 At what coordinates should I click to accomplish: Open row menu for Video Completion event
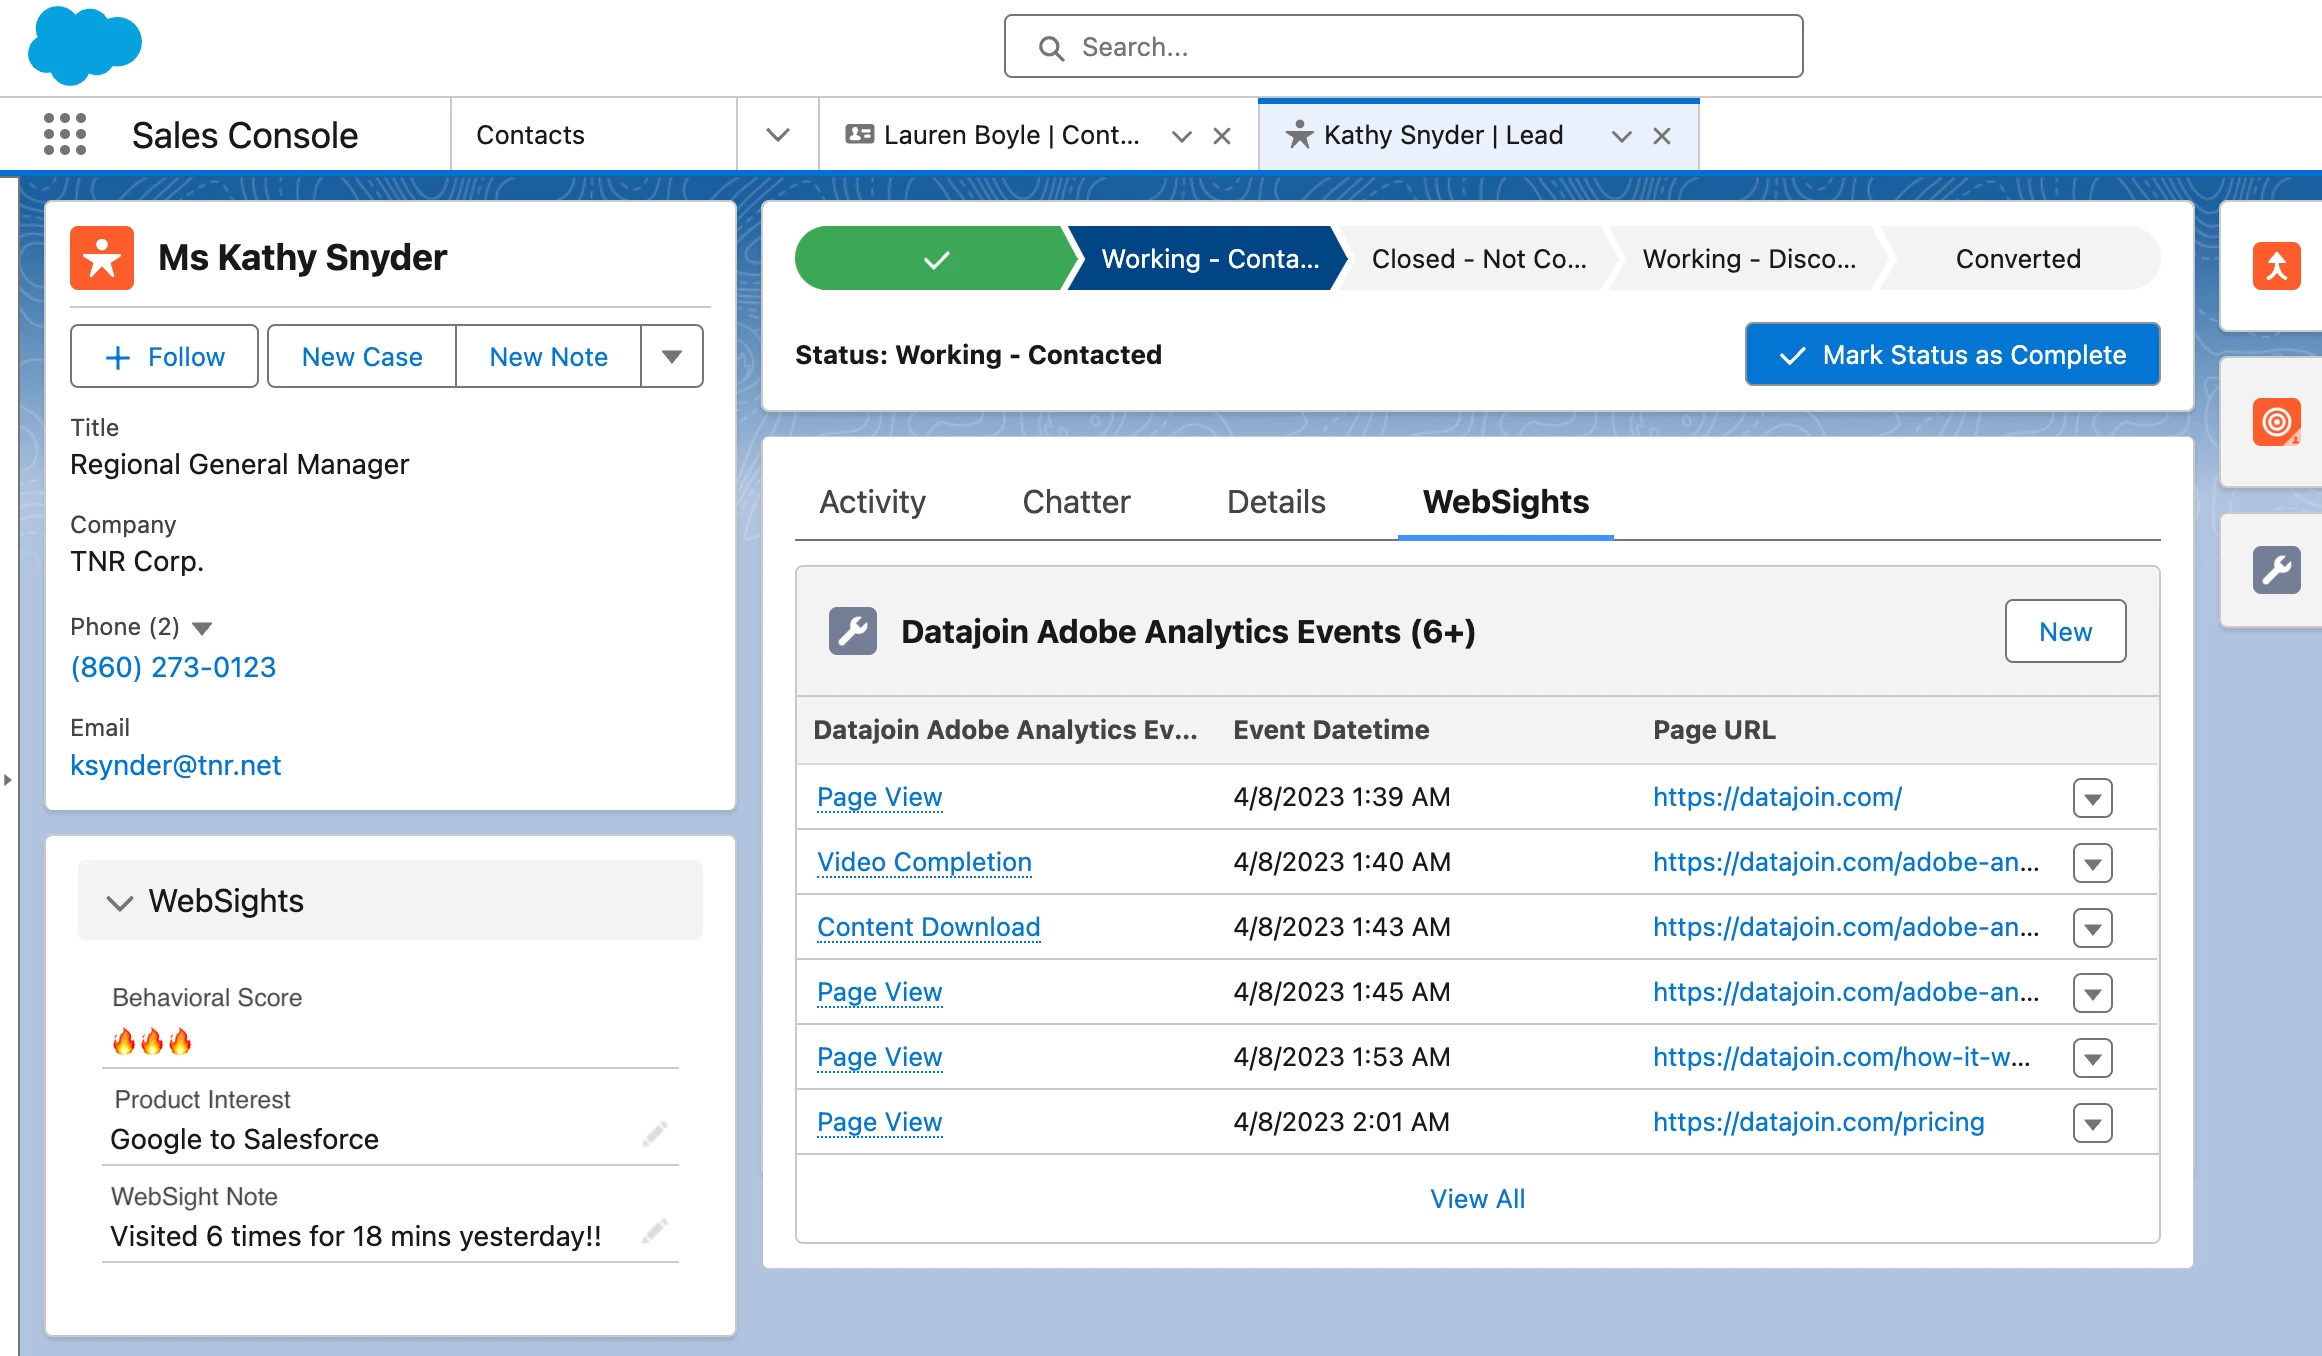[x=2092, y=863]
